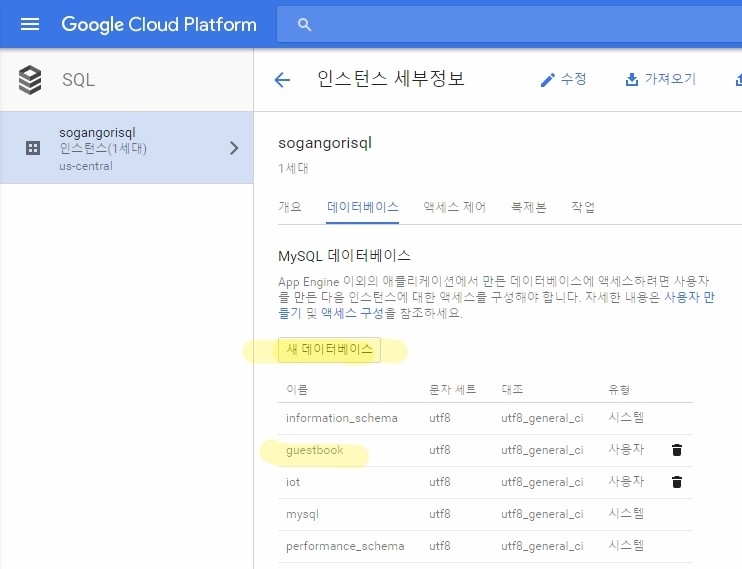Open the hamburger navigation menu

coord(30,24)
